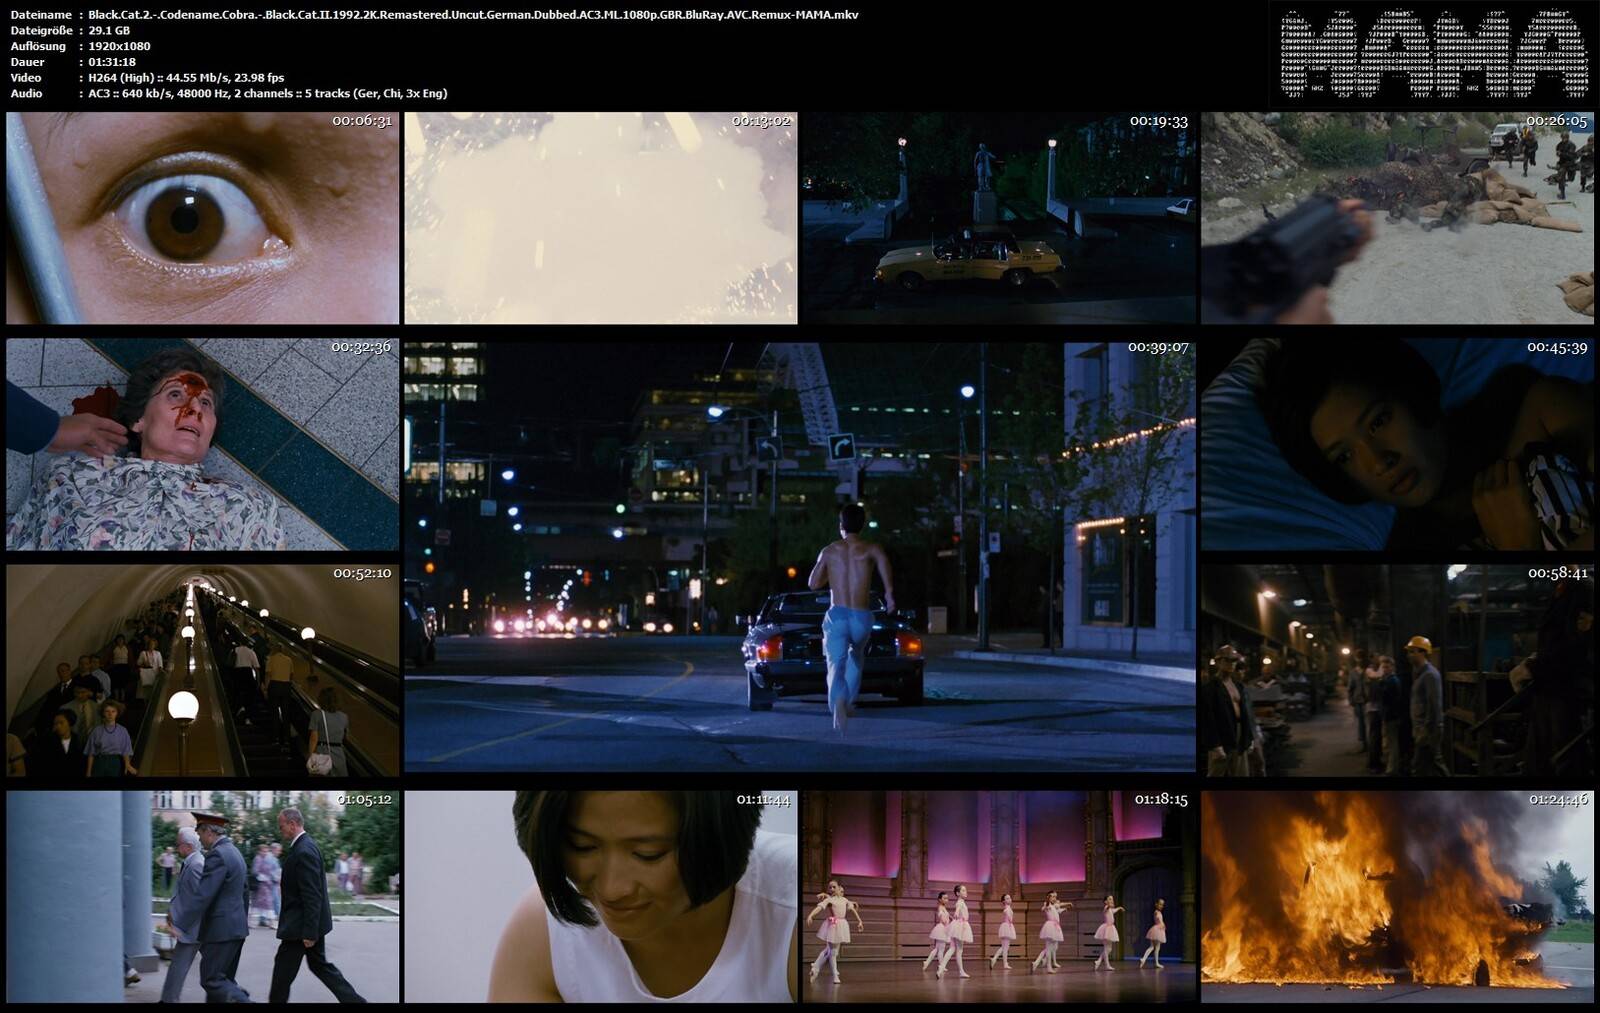
Task: Click the file name text ending in MAMA.mkv
Action: tap(473, 15)
